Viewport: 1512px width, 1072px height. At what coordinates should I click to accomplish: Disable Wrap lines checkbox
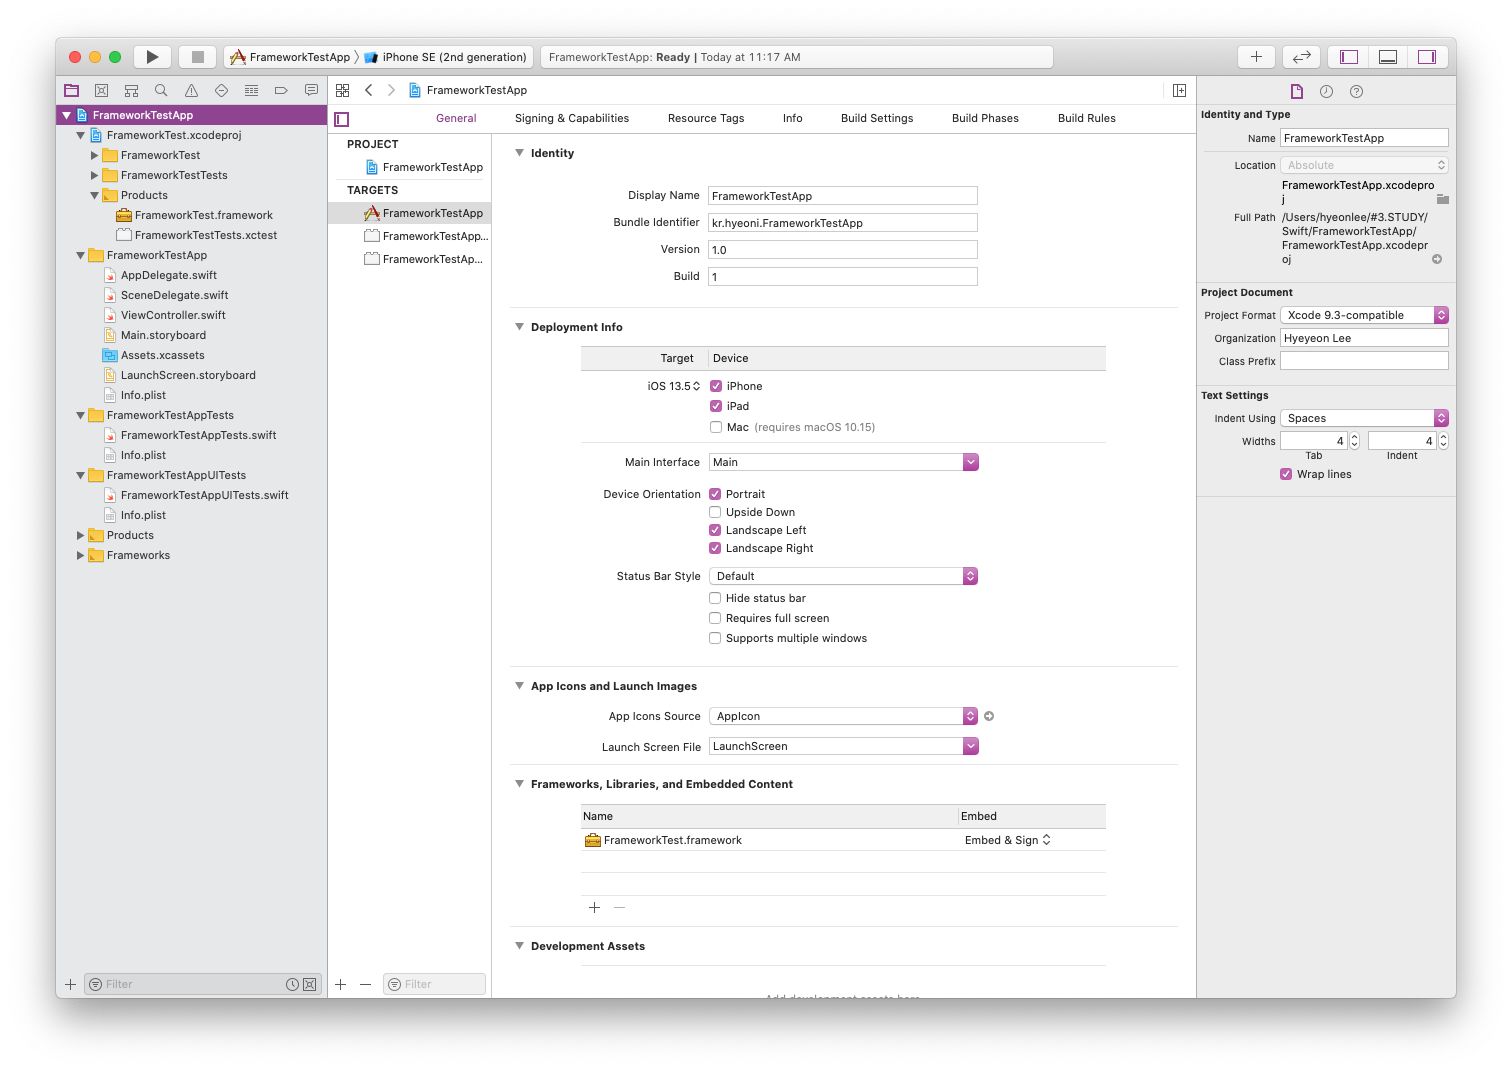[1286, 474]
